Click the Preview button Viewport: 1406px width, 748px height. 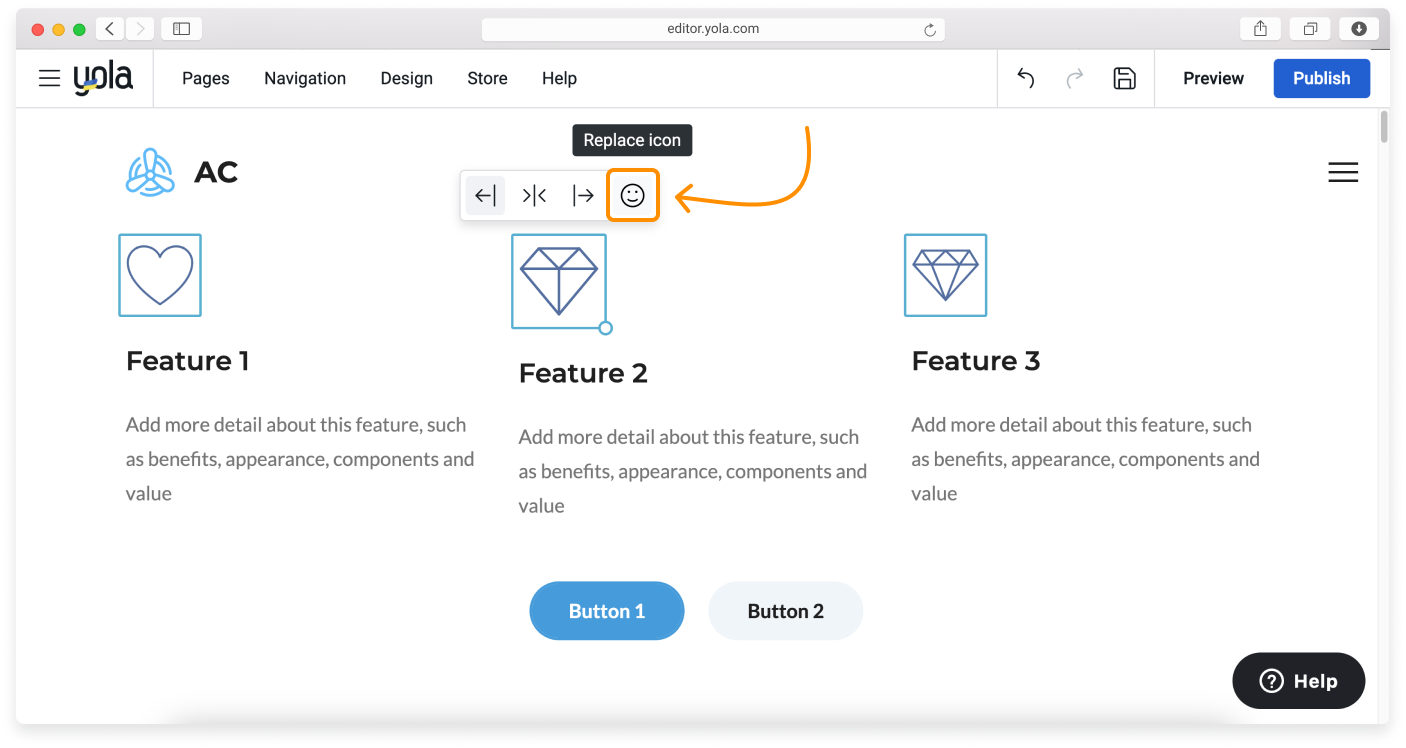pos(1213,78)
